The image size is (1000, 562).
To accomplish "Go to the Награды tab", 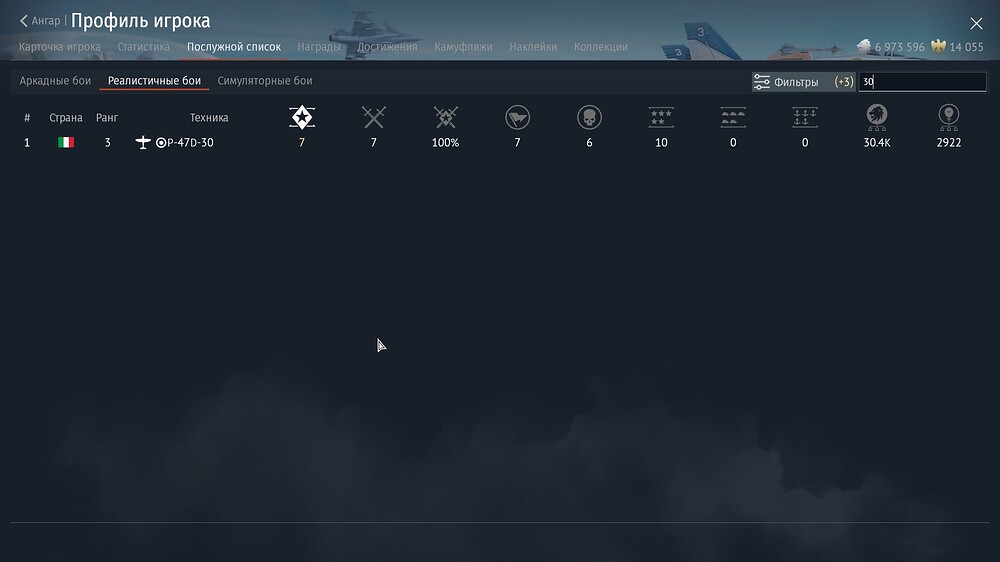I will [319, 47].
